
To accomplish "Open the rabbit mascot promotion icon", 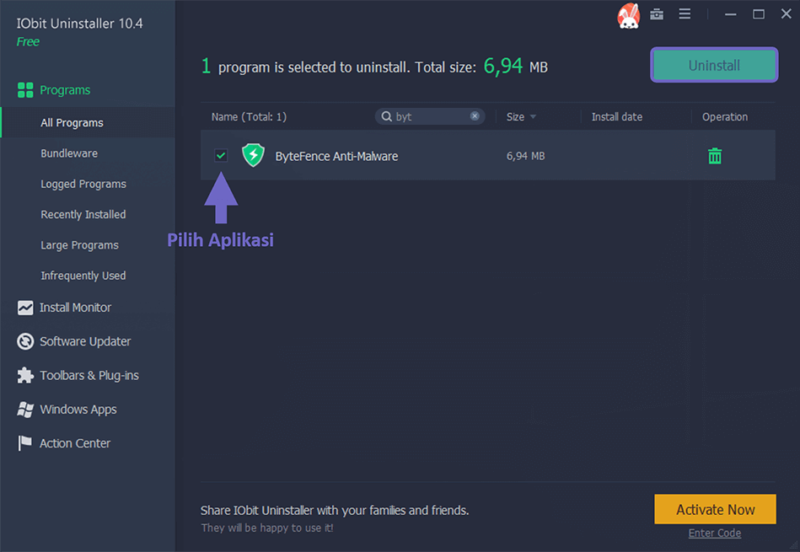I will pyautogui.click(x=628, y=15).
